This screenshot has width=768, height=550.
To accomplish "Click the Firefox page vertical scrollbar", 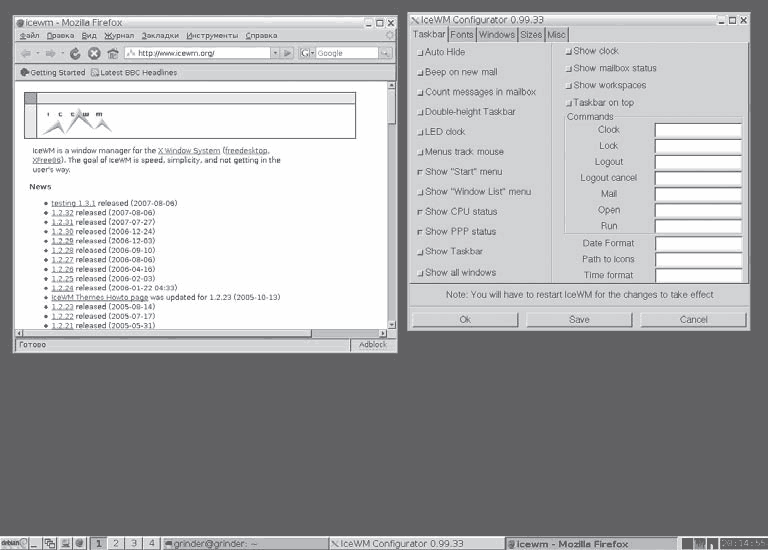I will (x=391, y=200).
